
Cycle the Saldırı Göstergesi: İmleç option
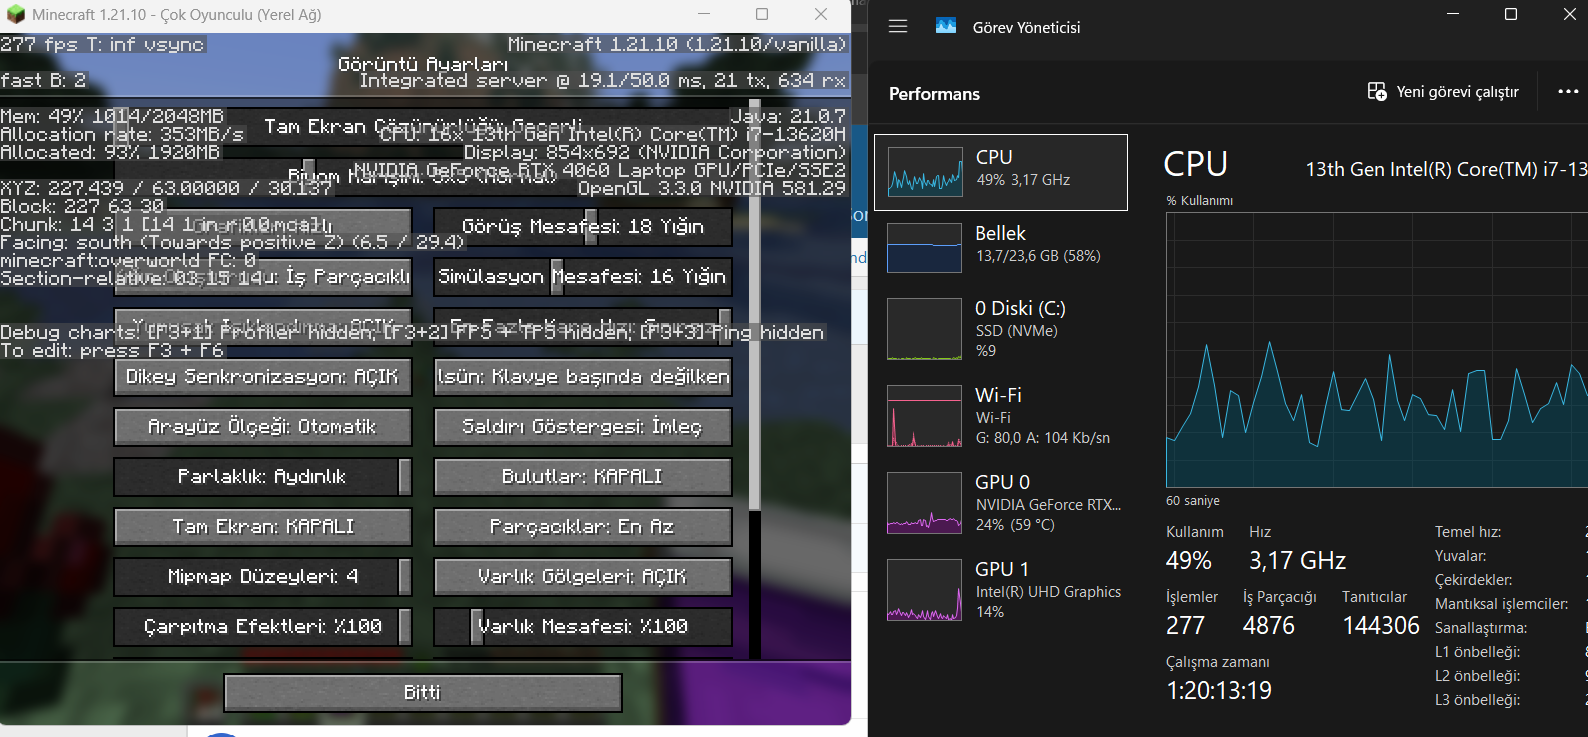click(x=583, y=427)
